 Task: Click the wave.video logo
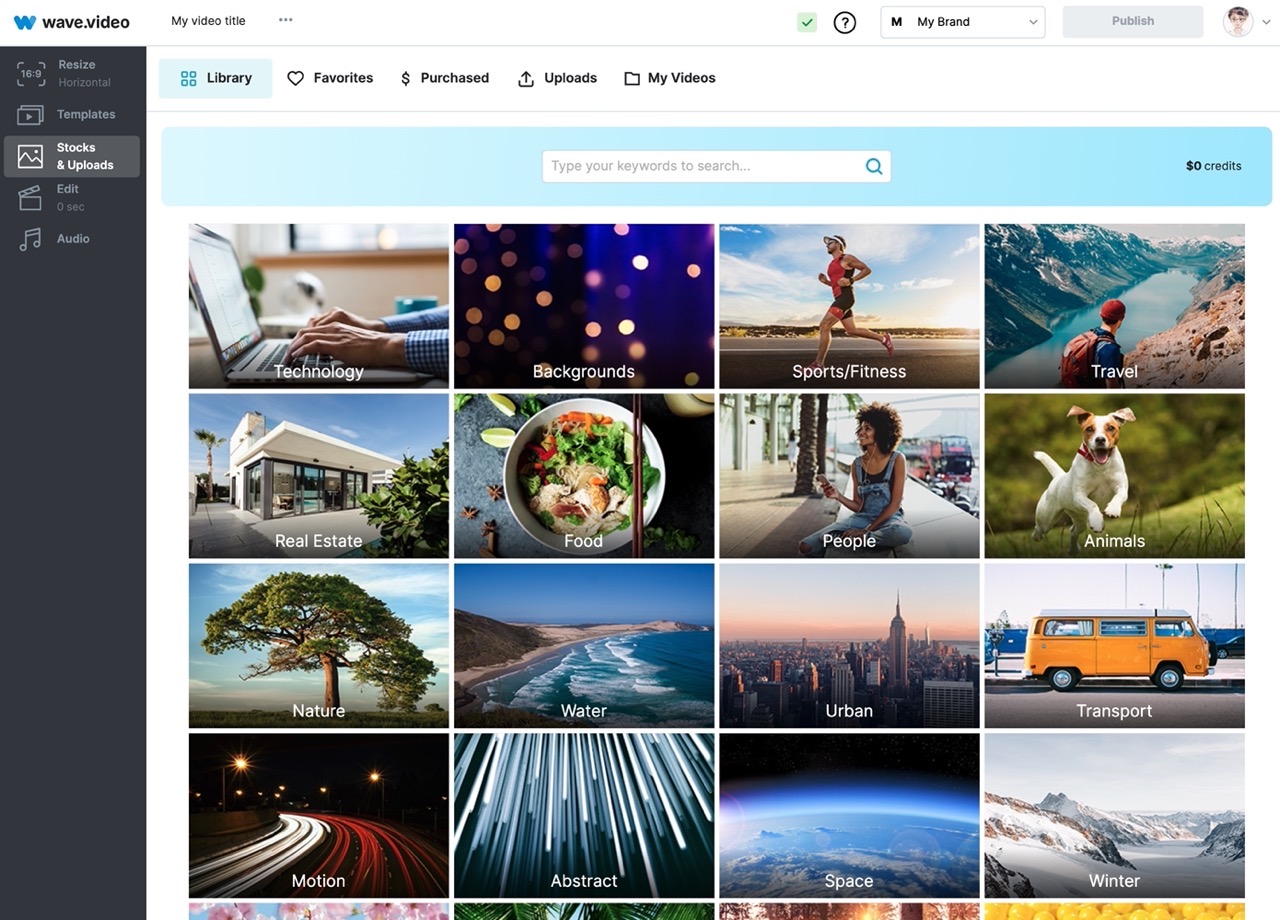[71, 22]
